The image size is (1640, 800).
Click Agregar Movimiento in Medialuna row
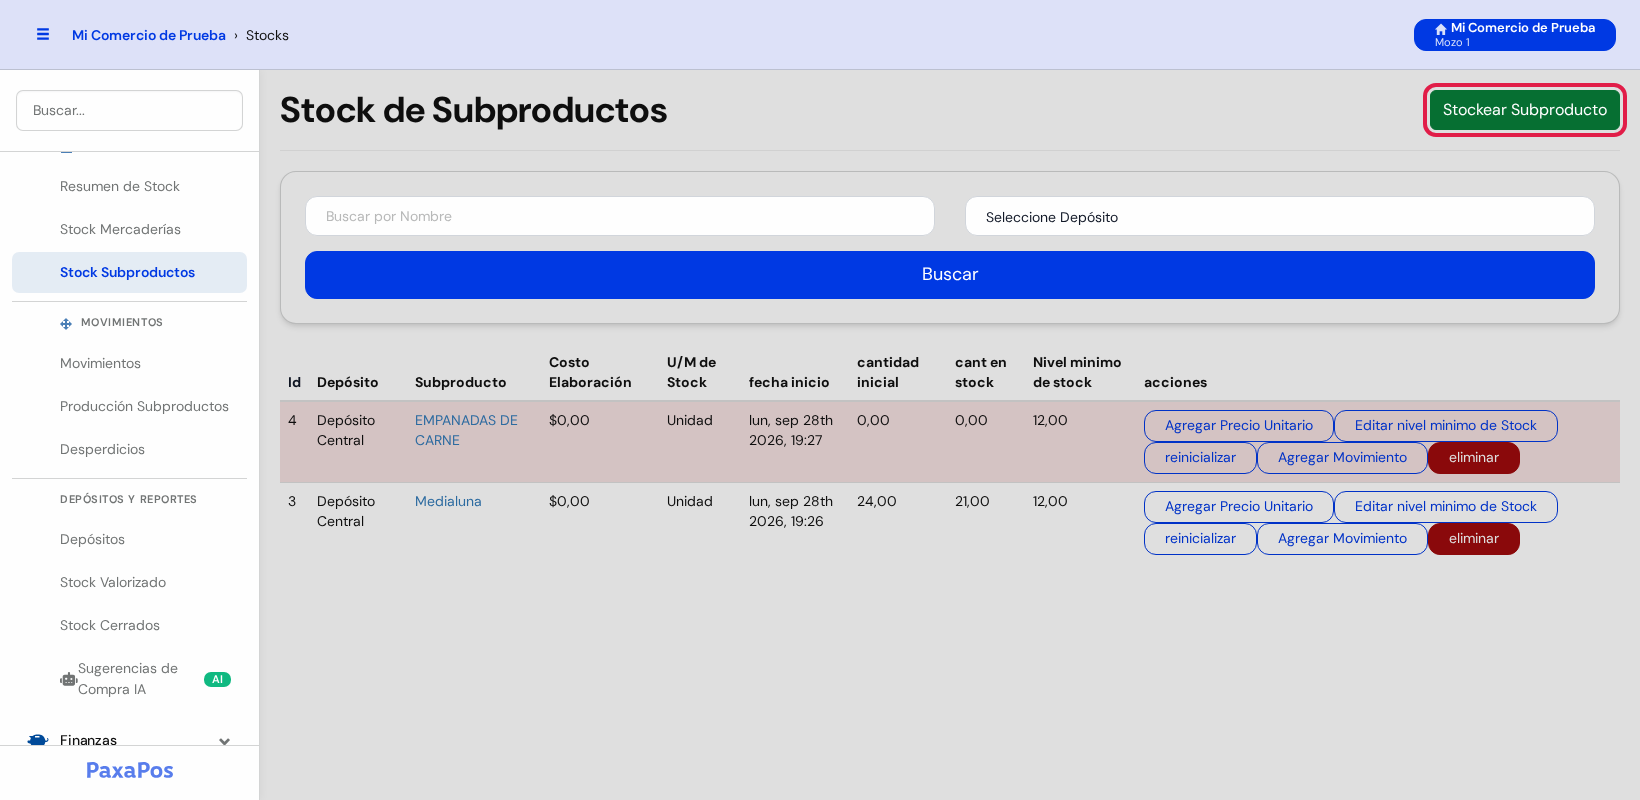[1342, 539]
